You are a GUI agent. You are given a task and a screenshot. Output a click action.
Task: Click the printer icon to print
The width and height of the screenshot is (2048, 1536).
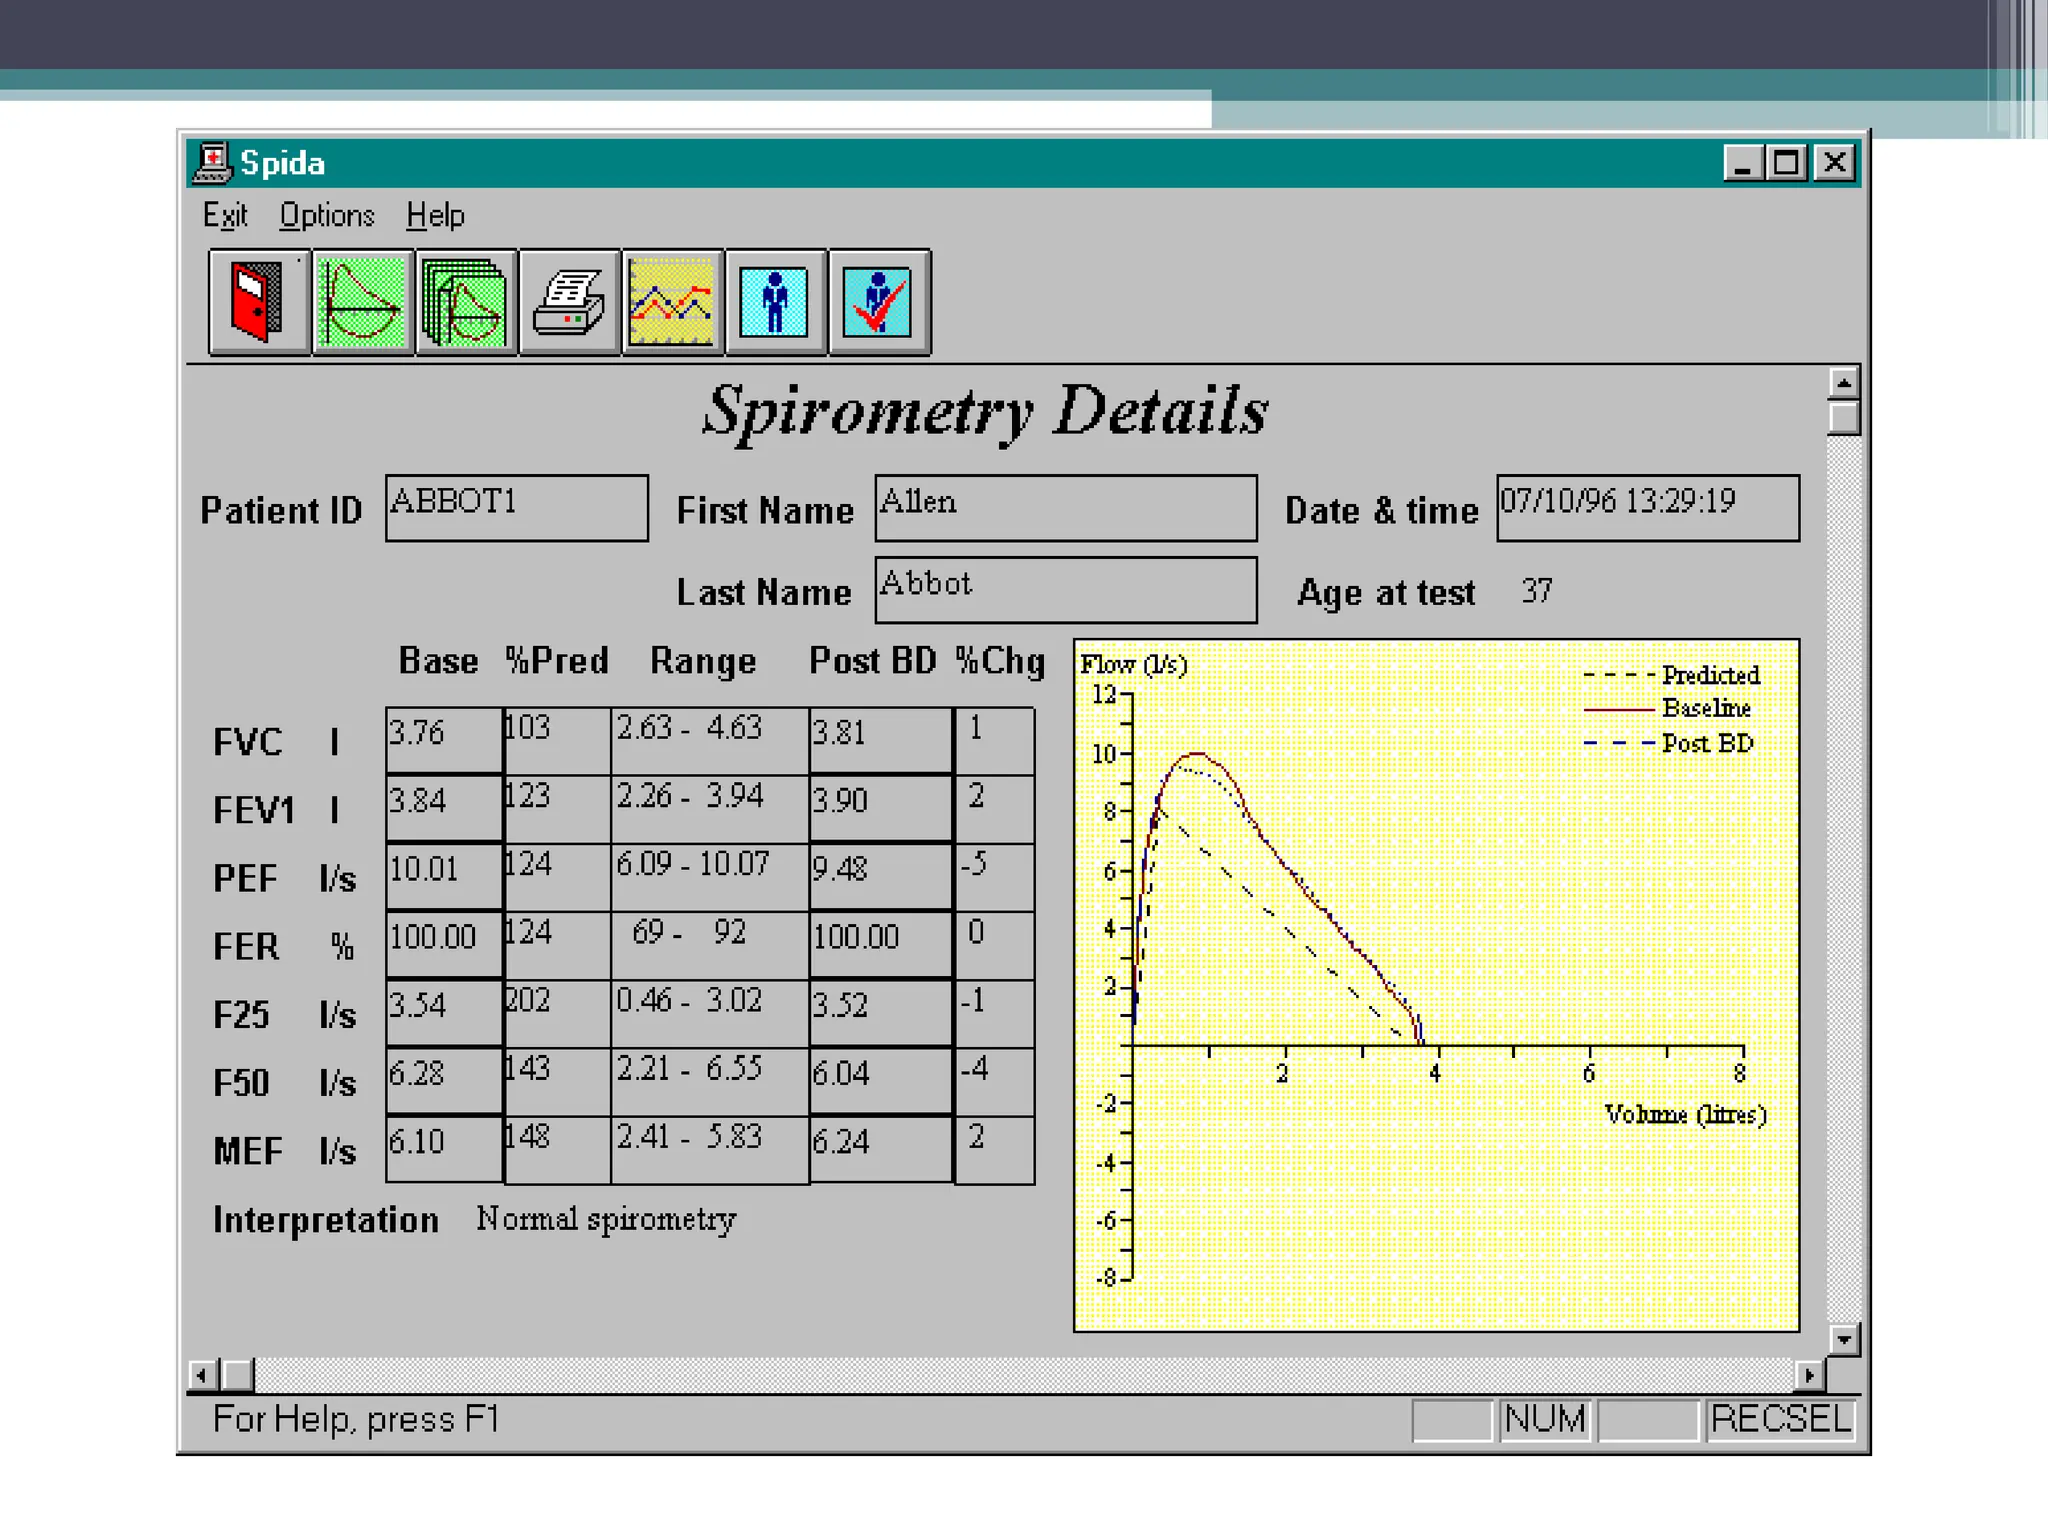pyautogui.click(x=569, y=302)
